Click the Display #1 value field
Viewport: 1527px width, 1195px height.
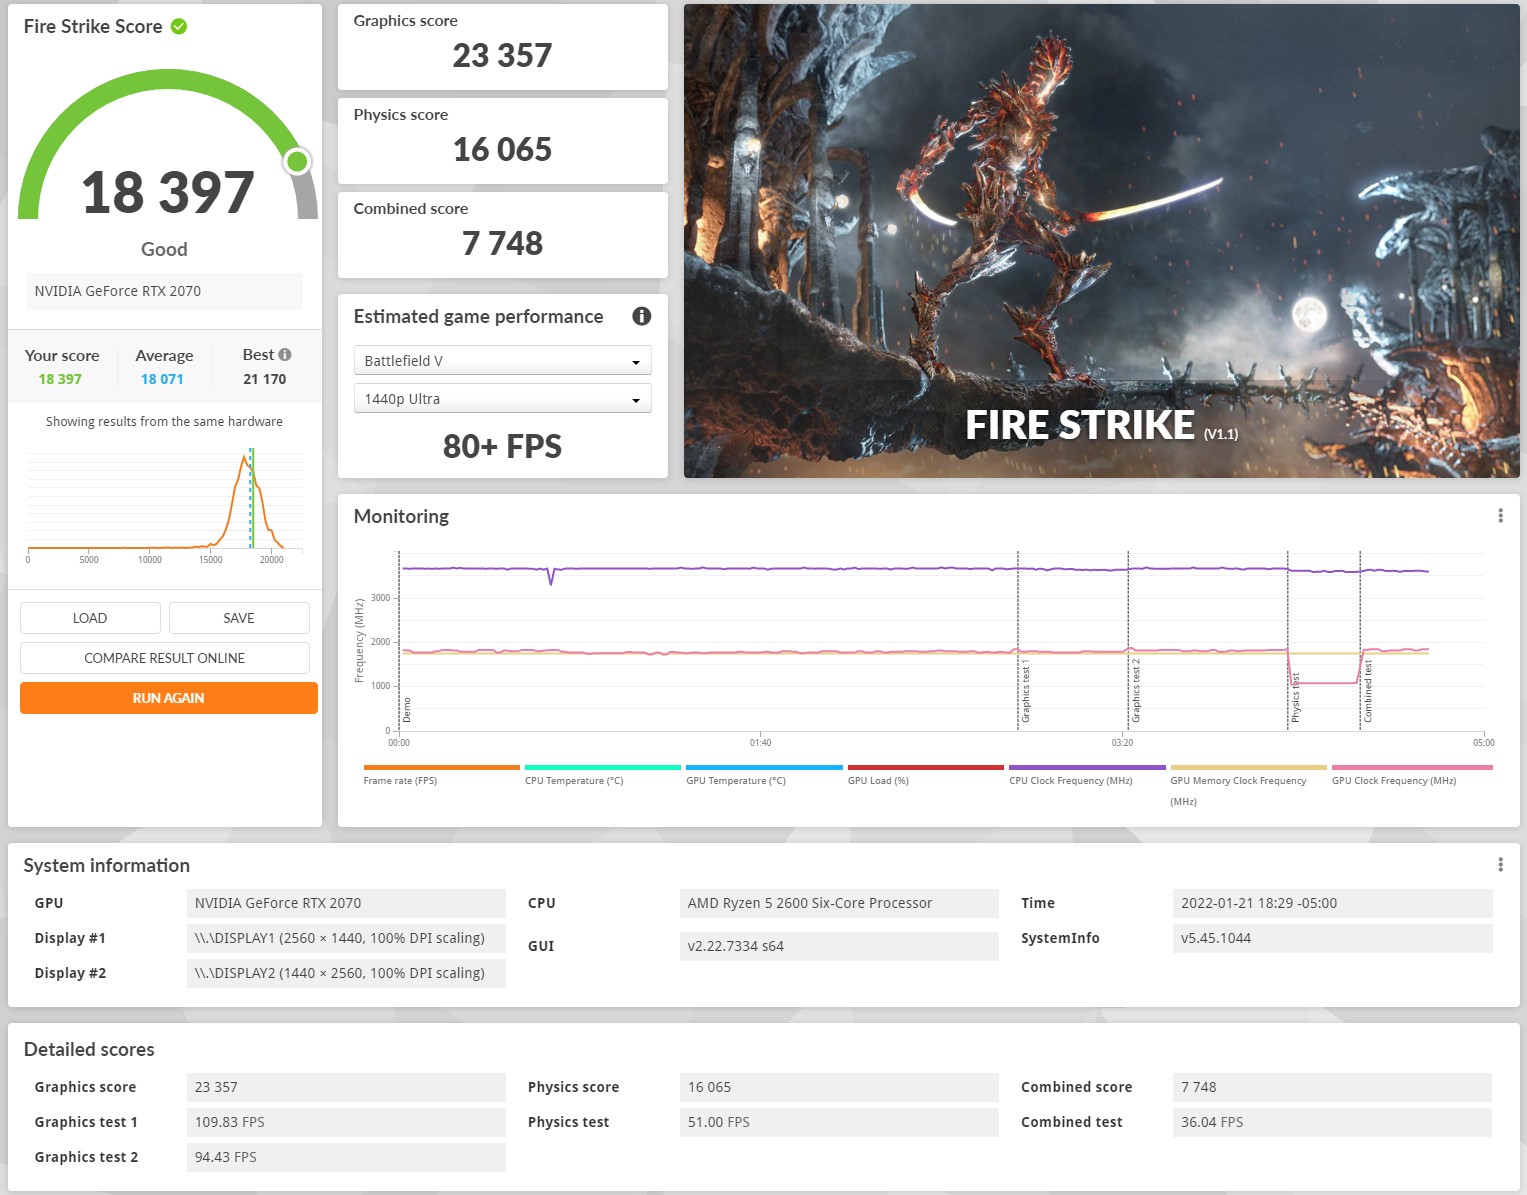tap(346, 938)
